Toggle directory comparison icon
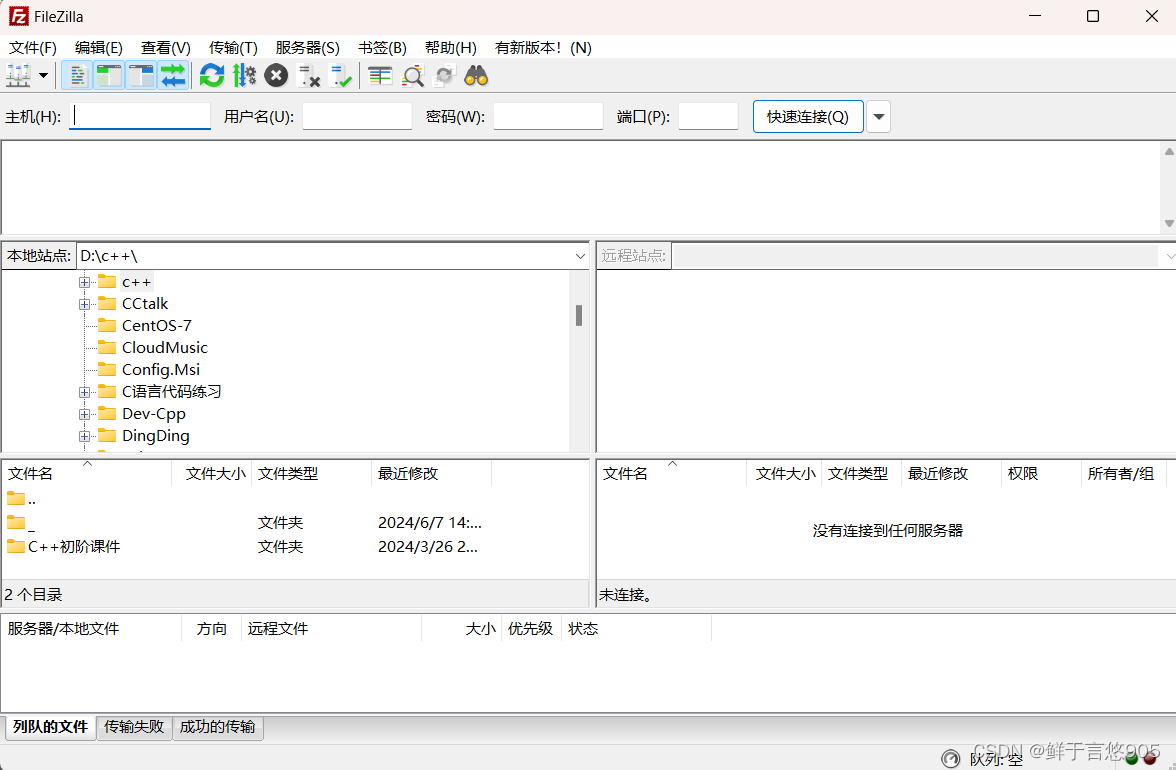 click(412, 76)
